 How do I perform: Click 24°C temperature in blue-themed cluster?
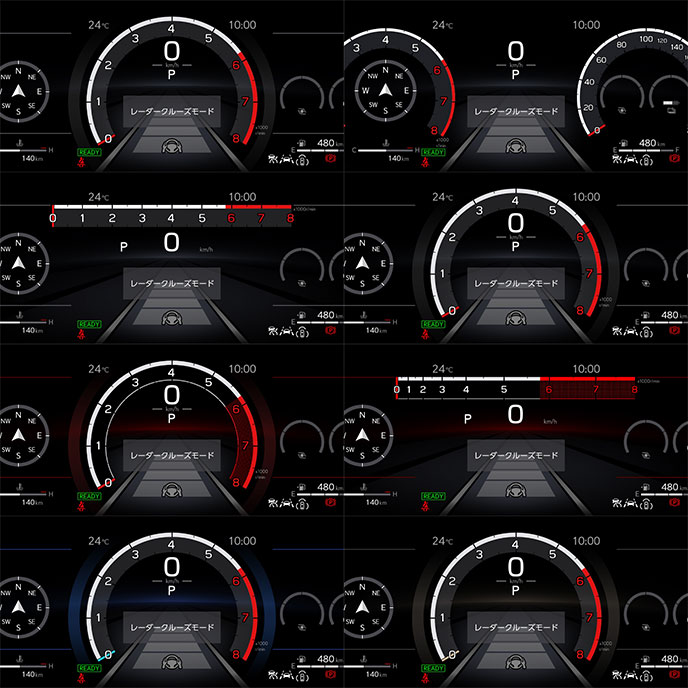[98, 541]
